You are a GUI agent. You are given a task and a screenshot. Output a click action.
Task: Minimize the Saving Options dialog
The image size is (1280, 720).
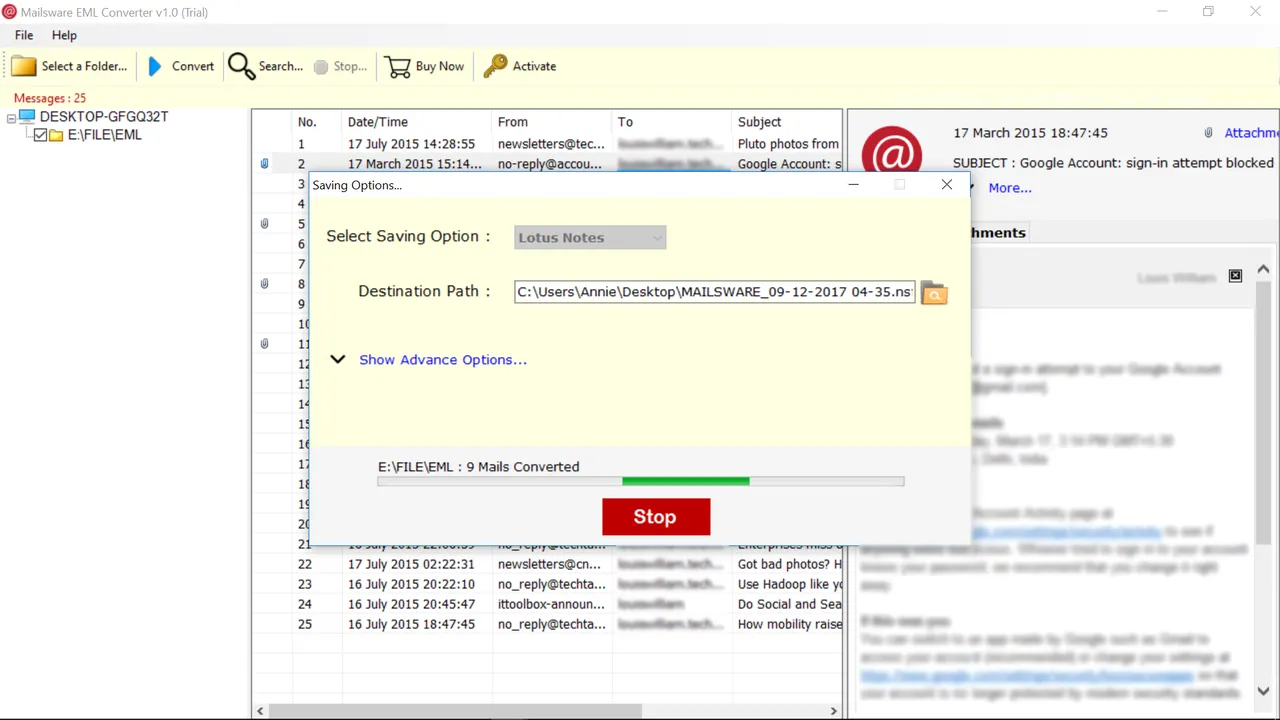click(853, 184)
